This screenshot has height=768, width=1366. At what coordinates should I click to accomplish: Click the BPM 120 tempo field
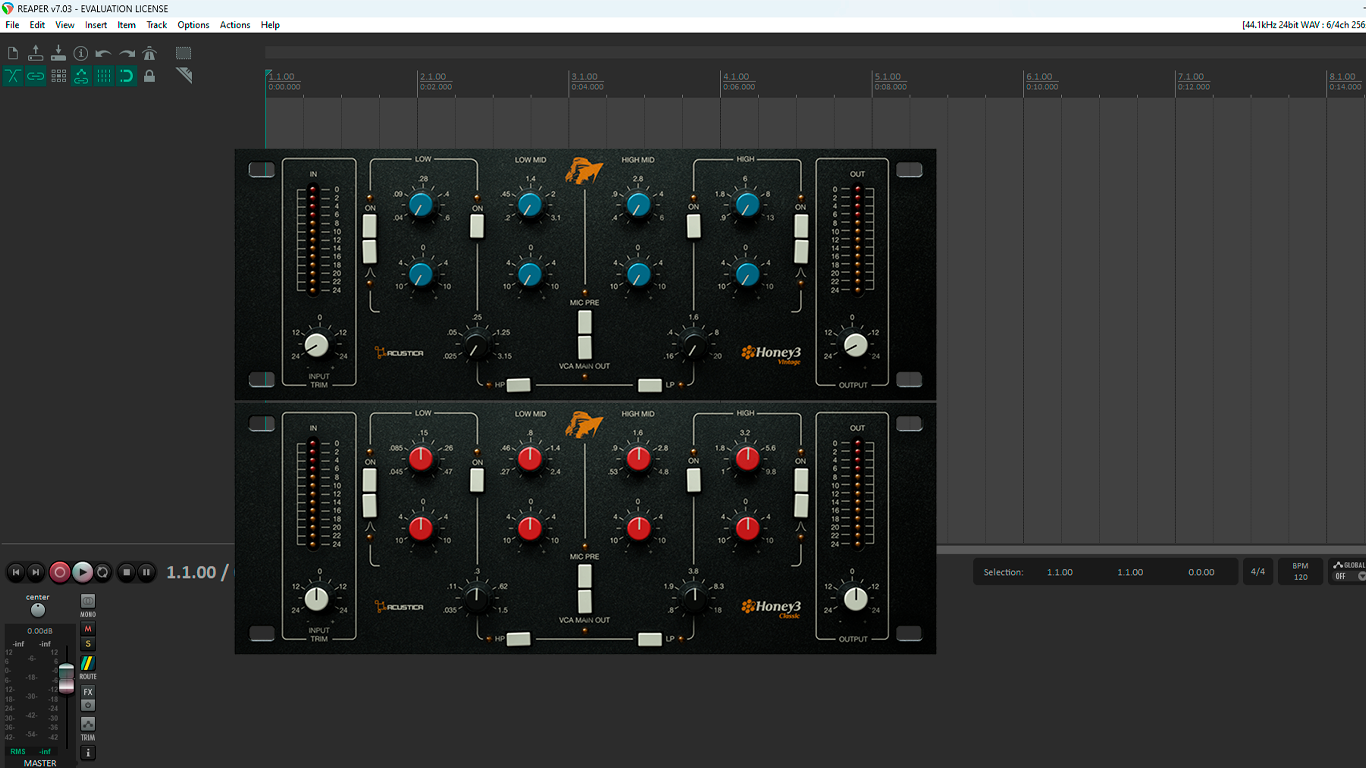pyautogui.click(x=1300, y=572)
